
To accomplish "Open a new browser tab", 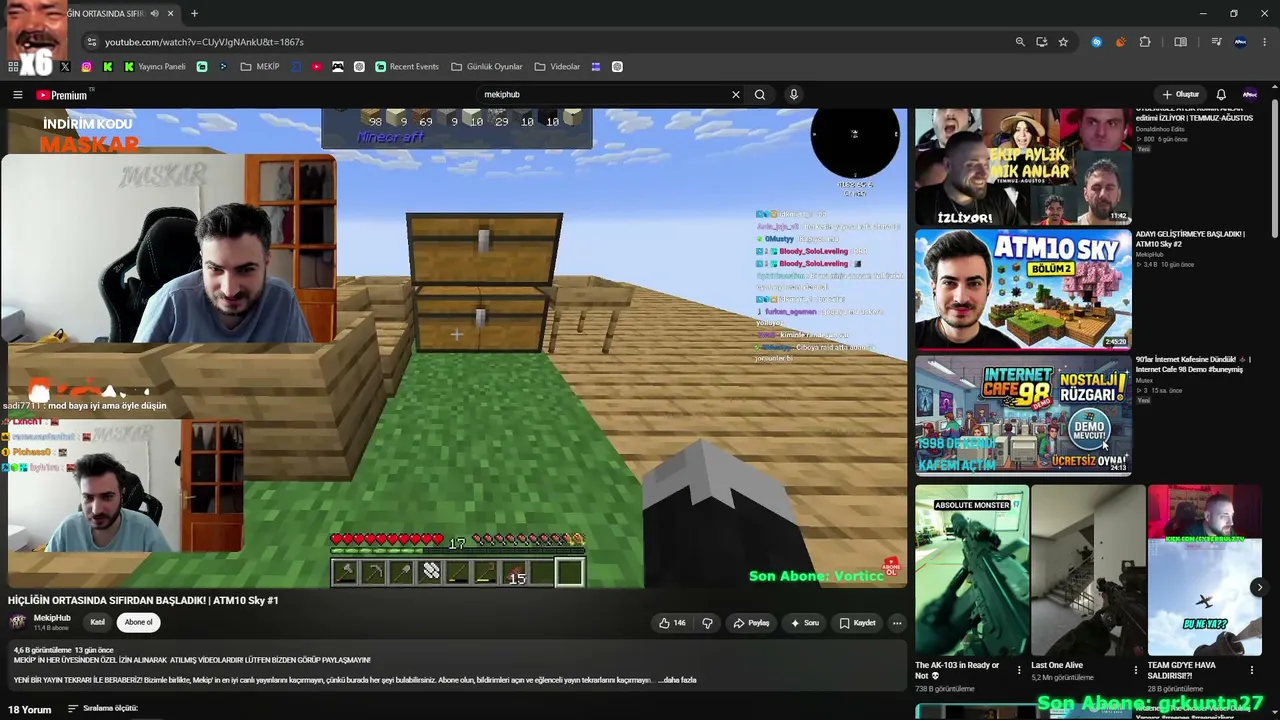I will point(194,14).
